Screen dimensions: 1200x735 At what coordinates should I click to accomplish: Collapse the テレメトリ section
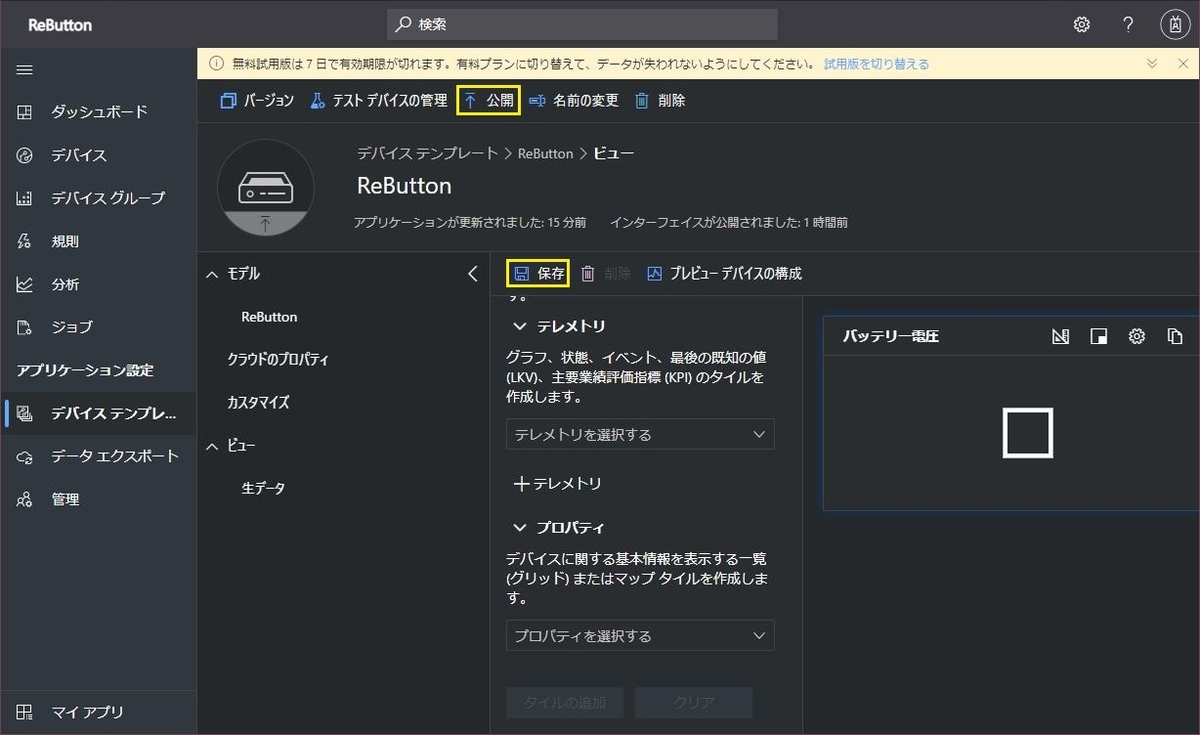click(x=519, y=325)
